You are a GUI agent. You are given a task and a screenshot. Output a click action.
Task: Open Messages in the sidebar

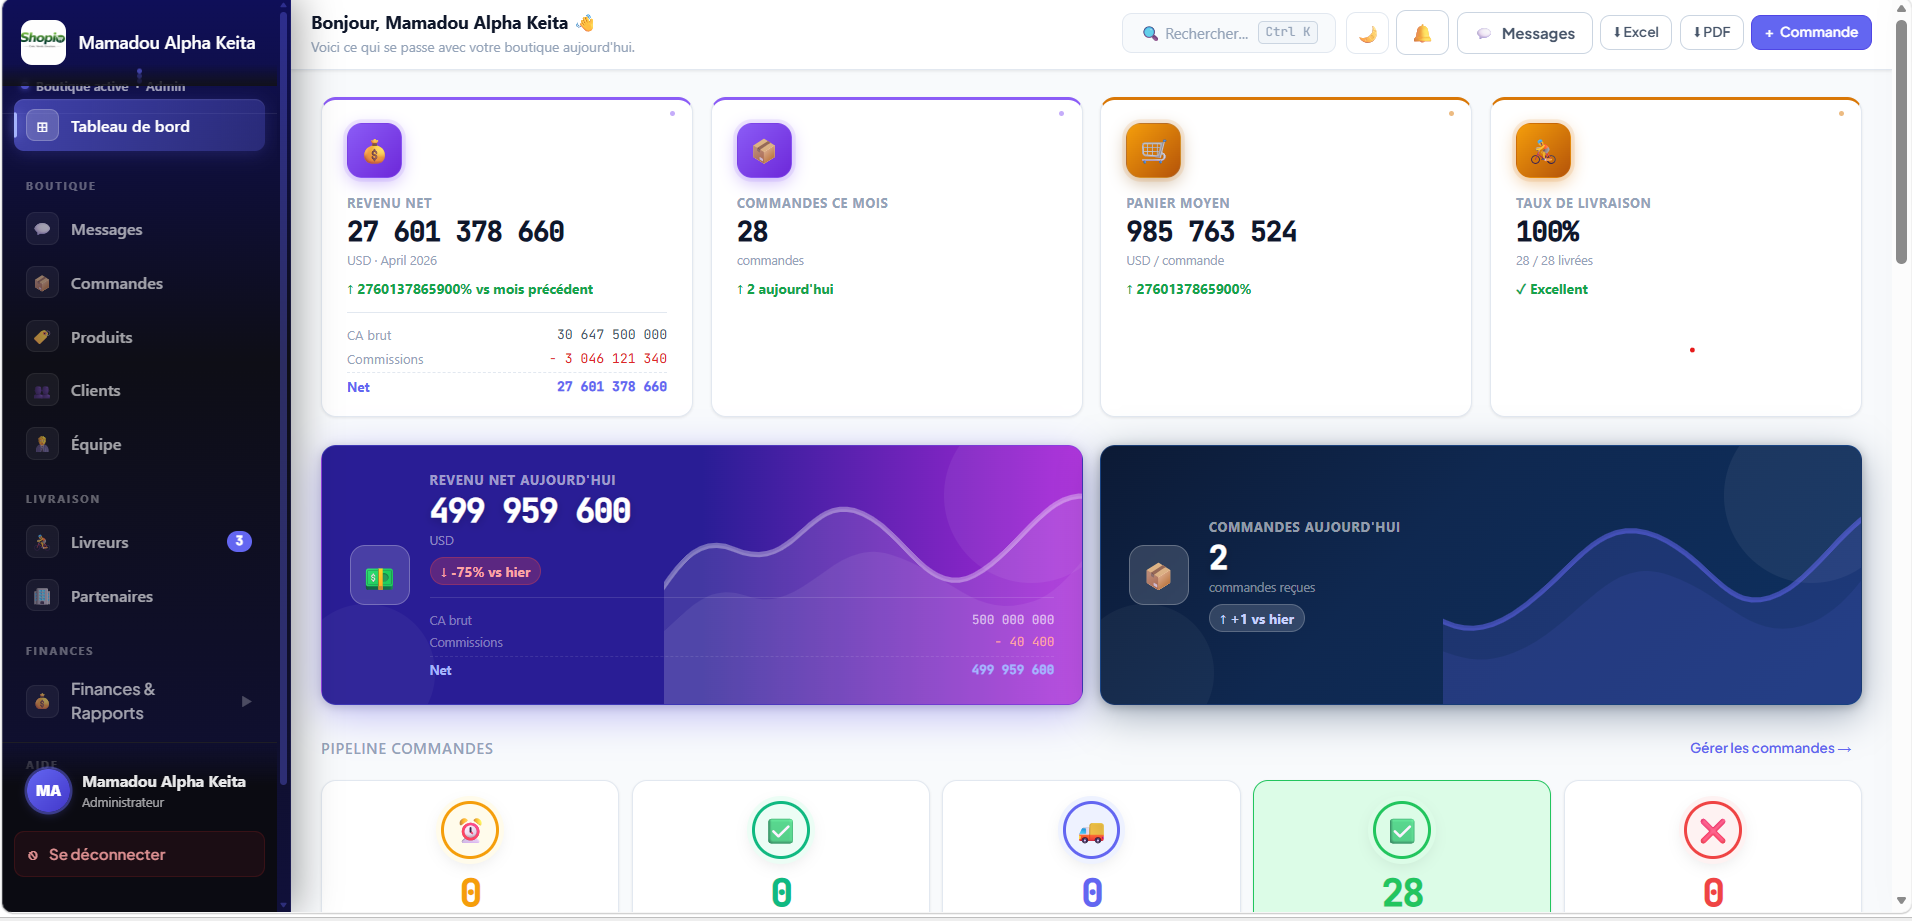pos(139,229)
